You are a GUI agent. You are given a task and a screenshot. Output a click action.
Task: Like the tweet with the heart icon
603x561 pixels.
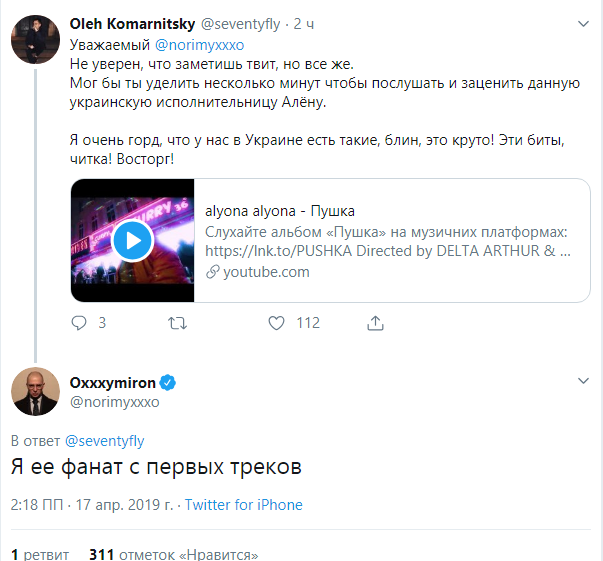pos(277,323)
